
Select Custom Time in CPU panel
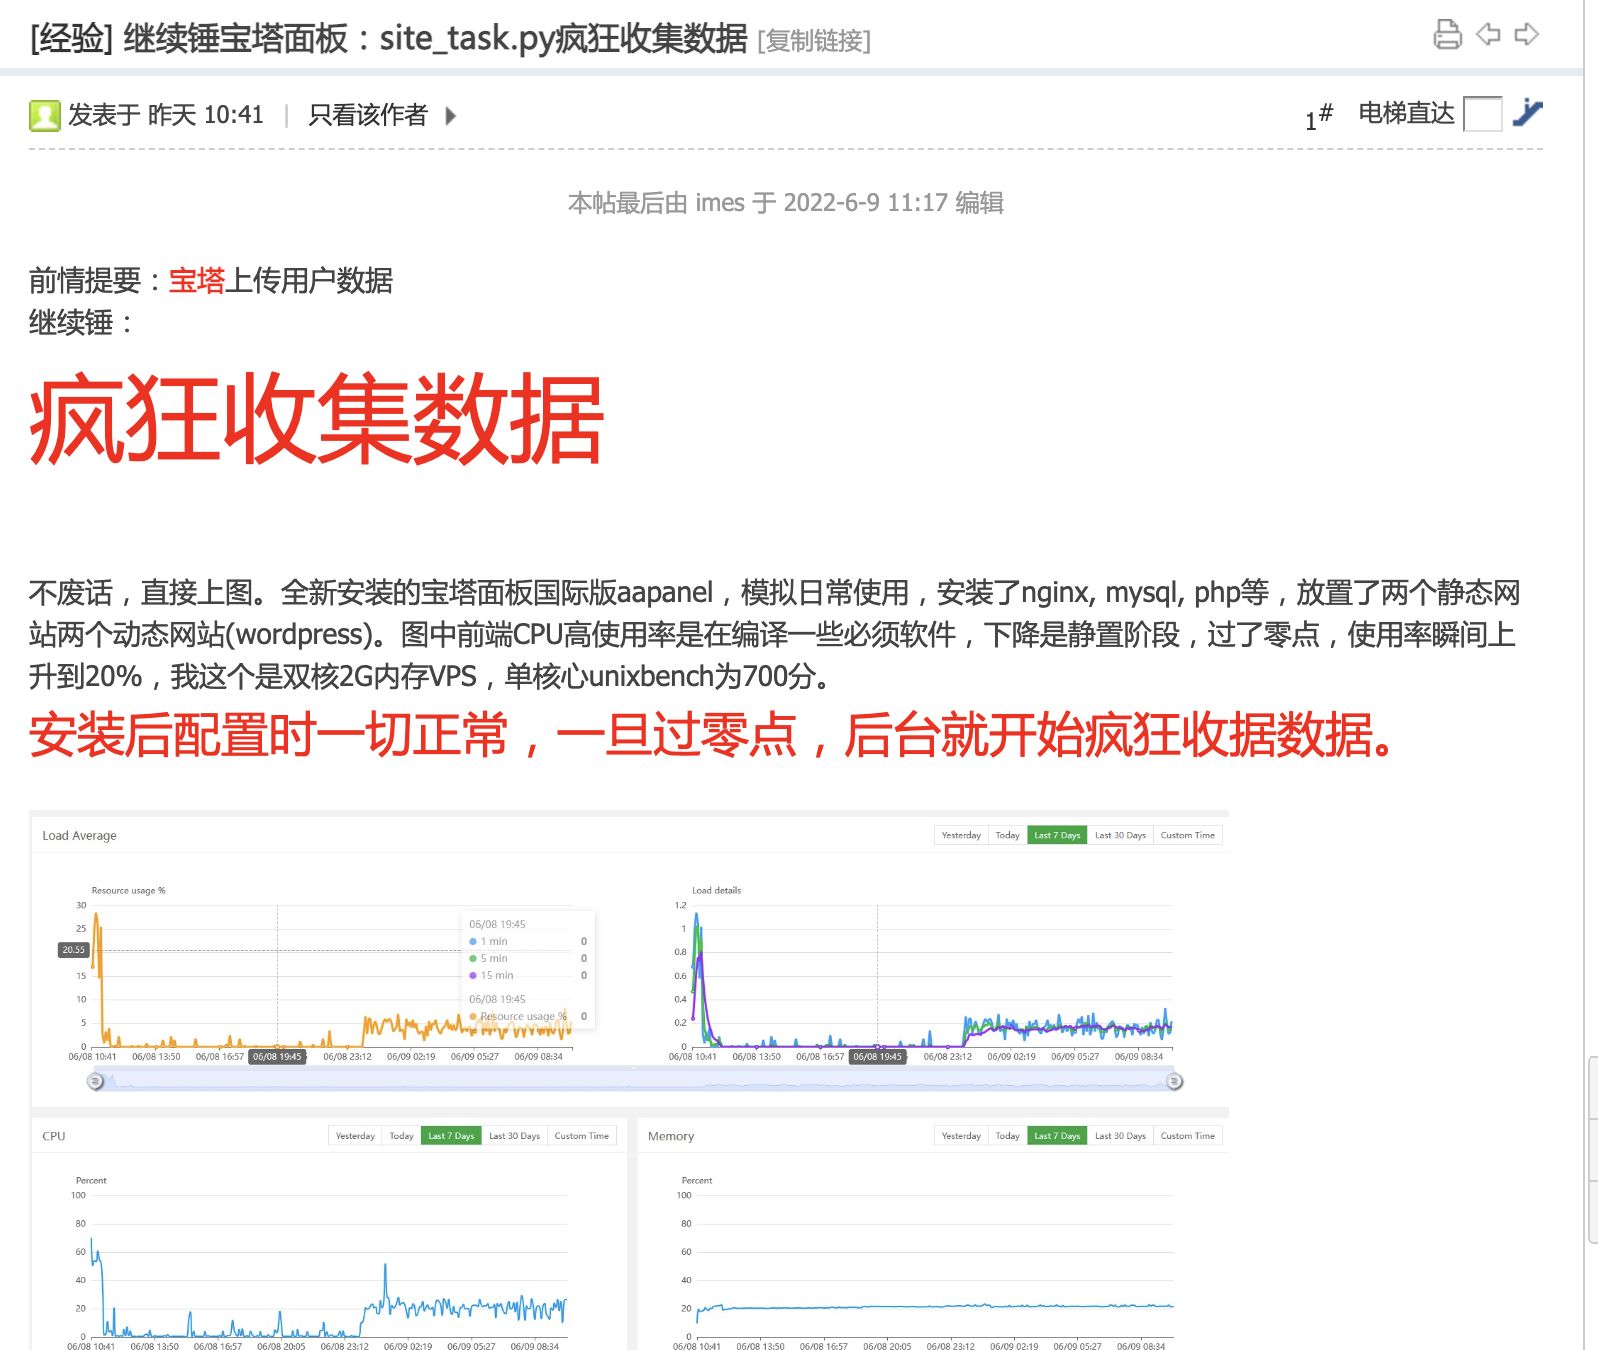tap(581, 1136)
